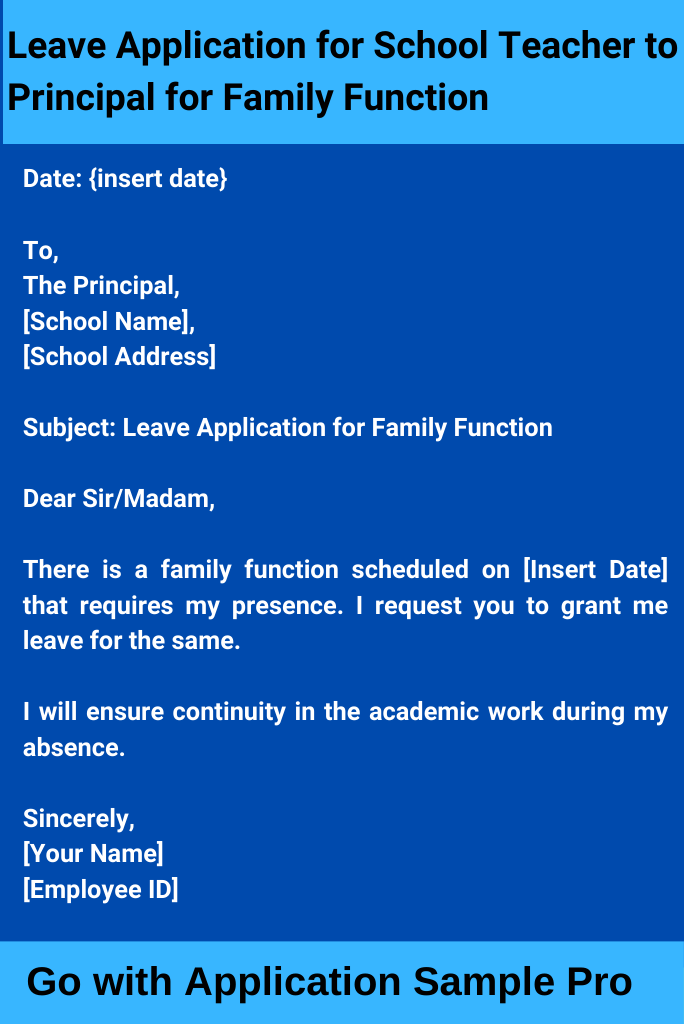Click 'The Principal,' address line
The height and width of the screenshot is (1024, 684).
point(101,286)
